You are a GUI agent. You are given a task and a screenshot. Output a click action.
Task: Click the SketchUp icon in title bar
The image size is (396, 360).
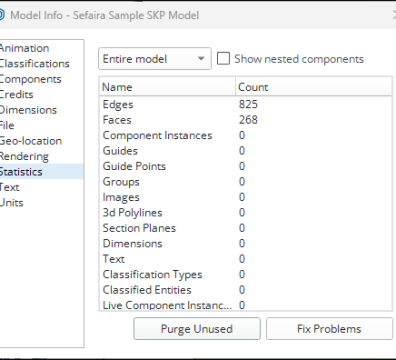(x=2, y=15)
